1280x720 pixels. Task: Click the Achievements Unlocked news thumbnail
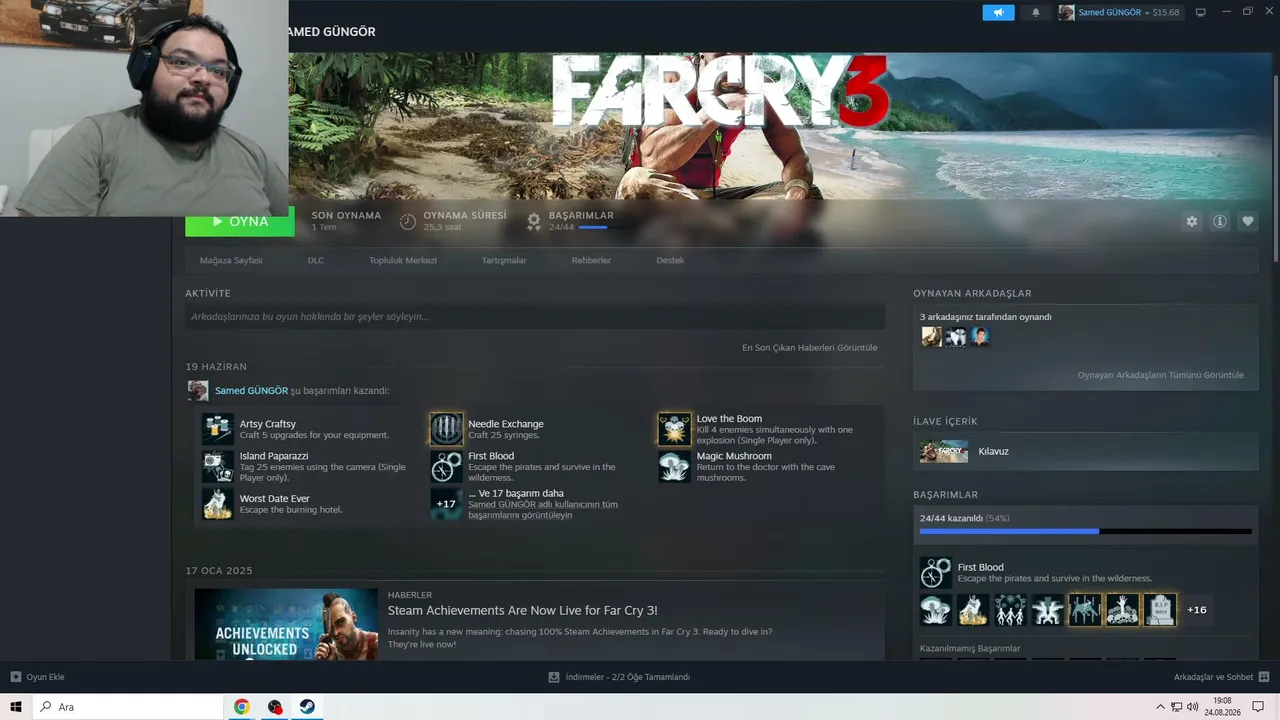[286, 624]
